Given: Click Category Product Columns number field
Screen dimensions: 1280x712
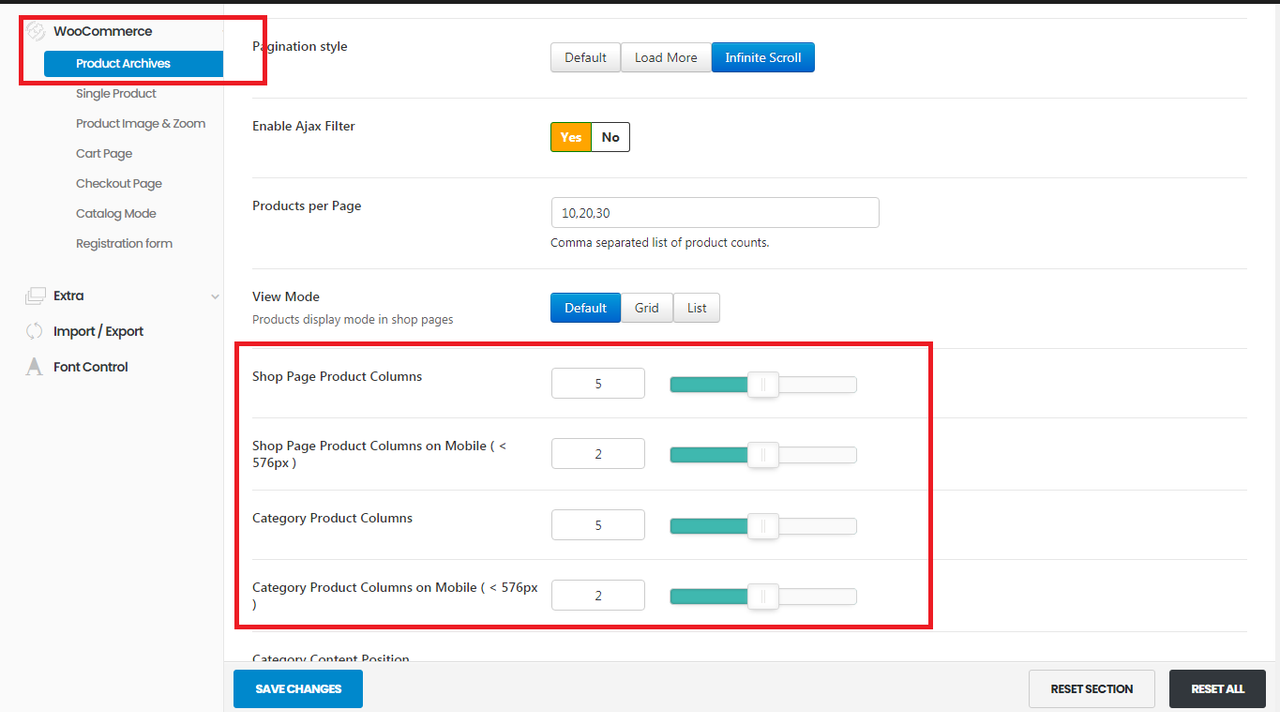Looking at the screenshot, I should [598, 525].
